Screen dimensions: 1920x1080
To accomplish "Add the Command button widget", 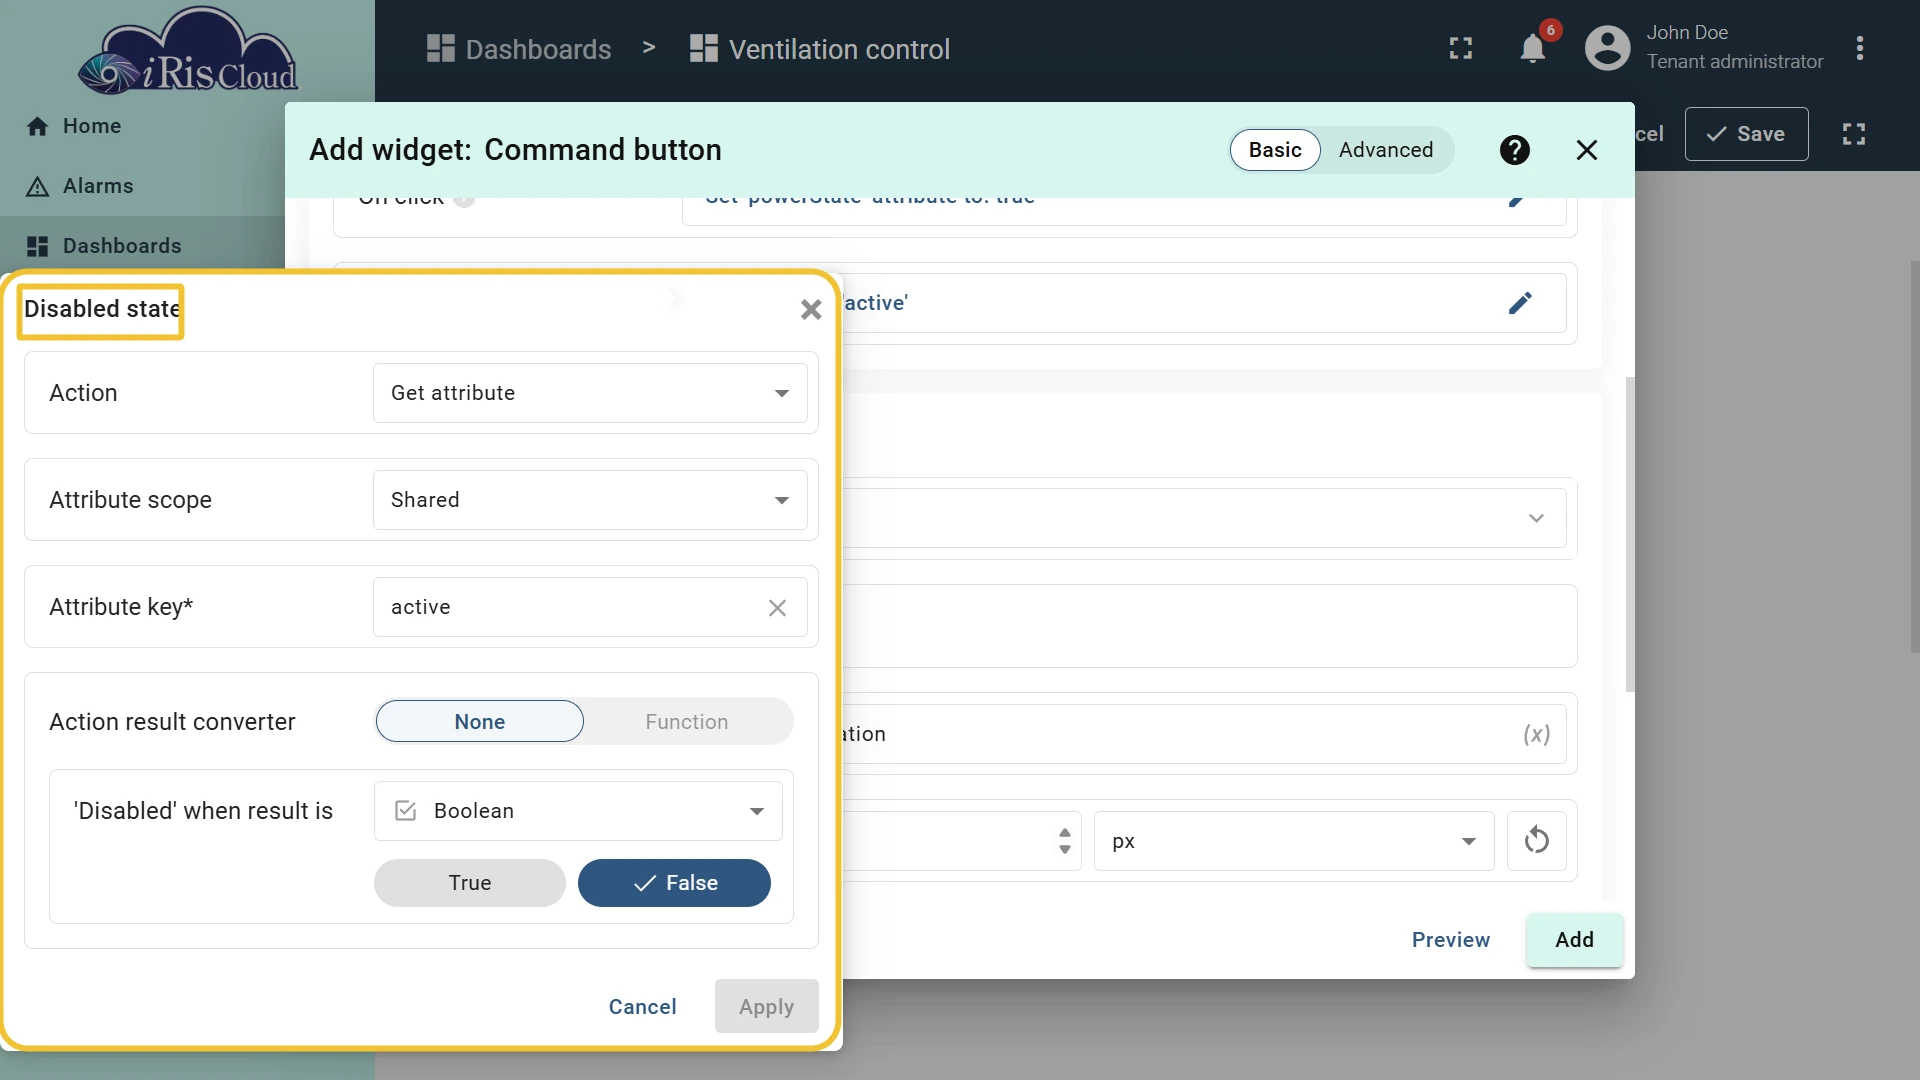I will [x=1574, y=940].
